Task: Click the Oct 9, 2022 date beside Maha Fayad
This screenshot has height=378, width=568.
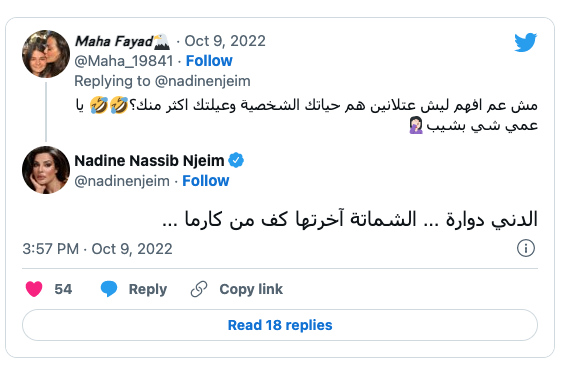Action: pyautogui.click(x=225, y=41)
